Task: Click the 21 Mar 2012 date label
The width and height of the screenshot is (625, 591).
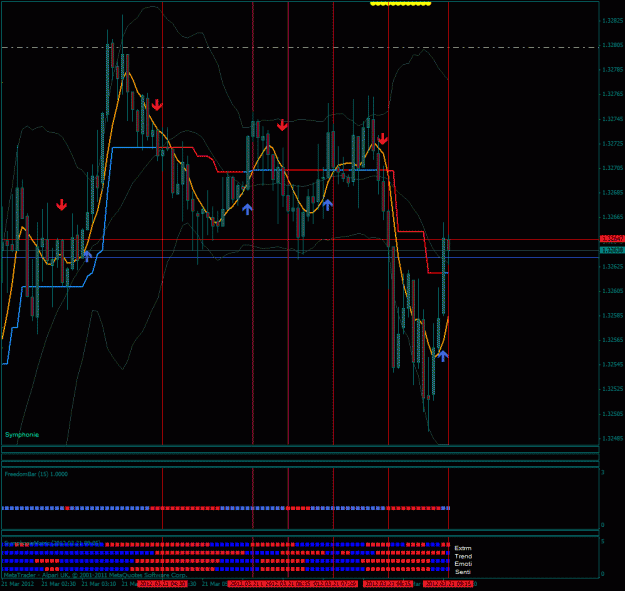Action: [18, 584]
